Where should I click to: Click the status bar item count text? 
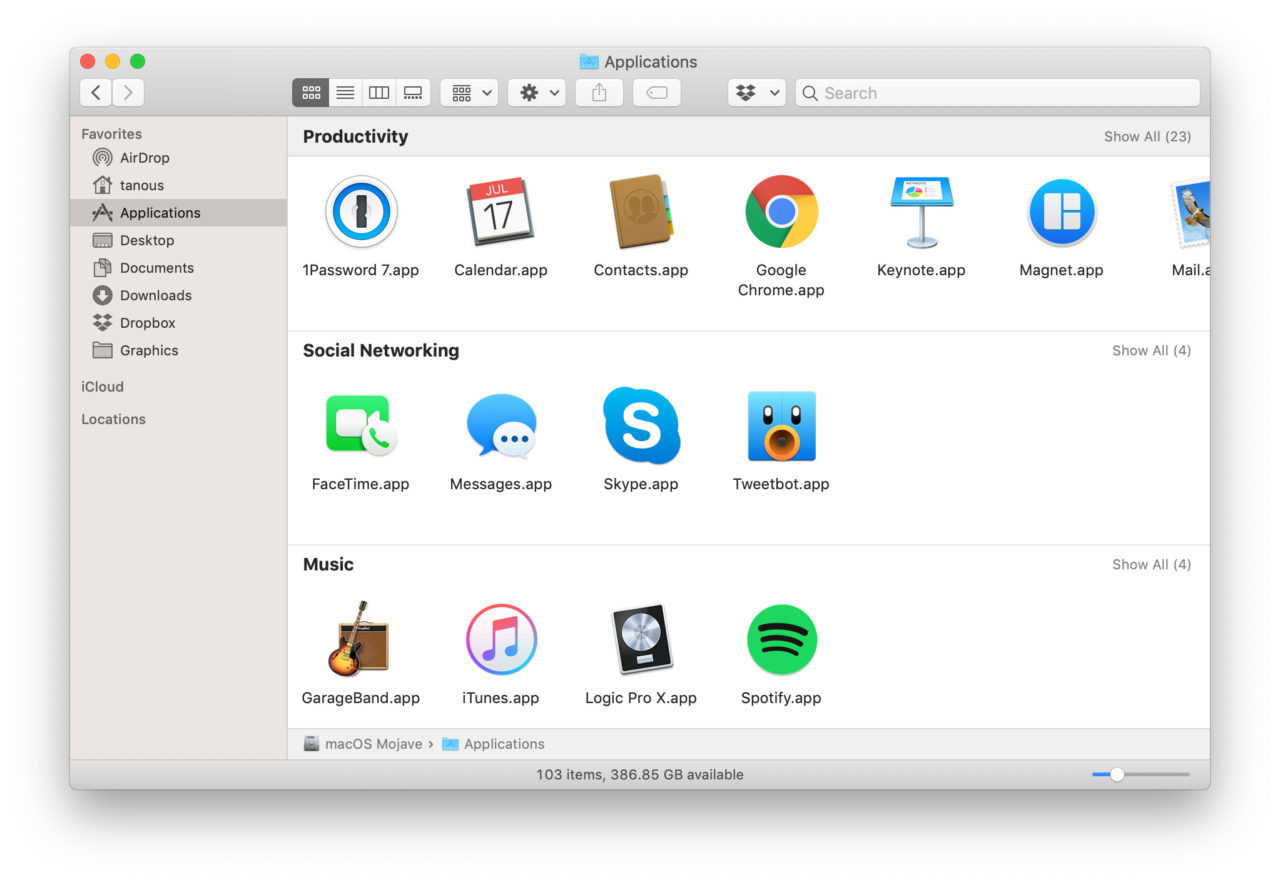tap(640, 775)
